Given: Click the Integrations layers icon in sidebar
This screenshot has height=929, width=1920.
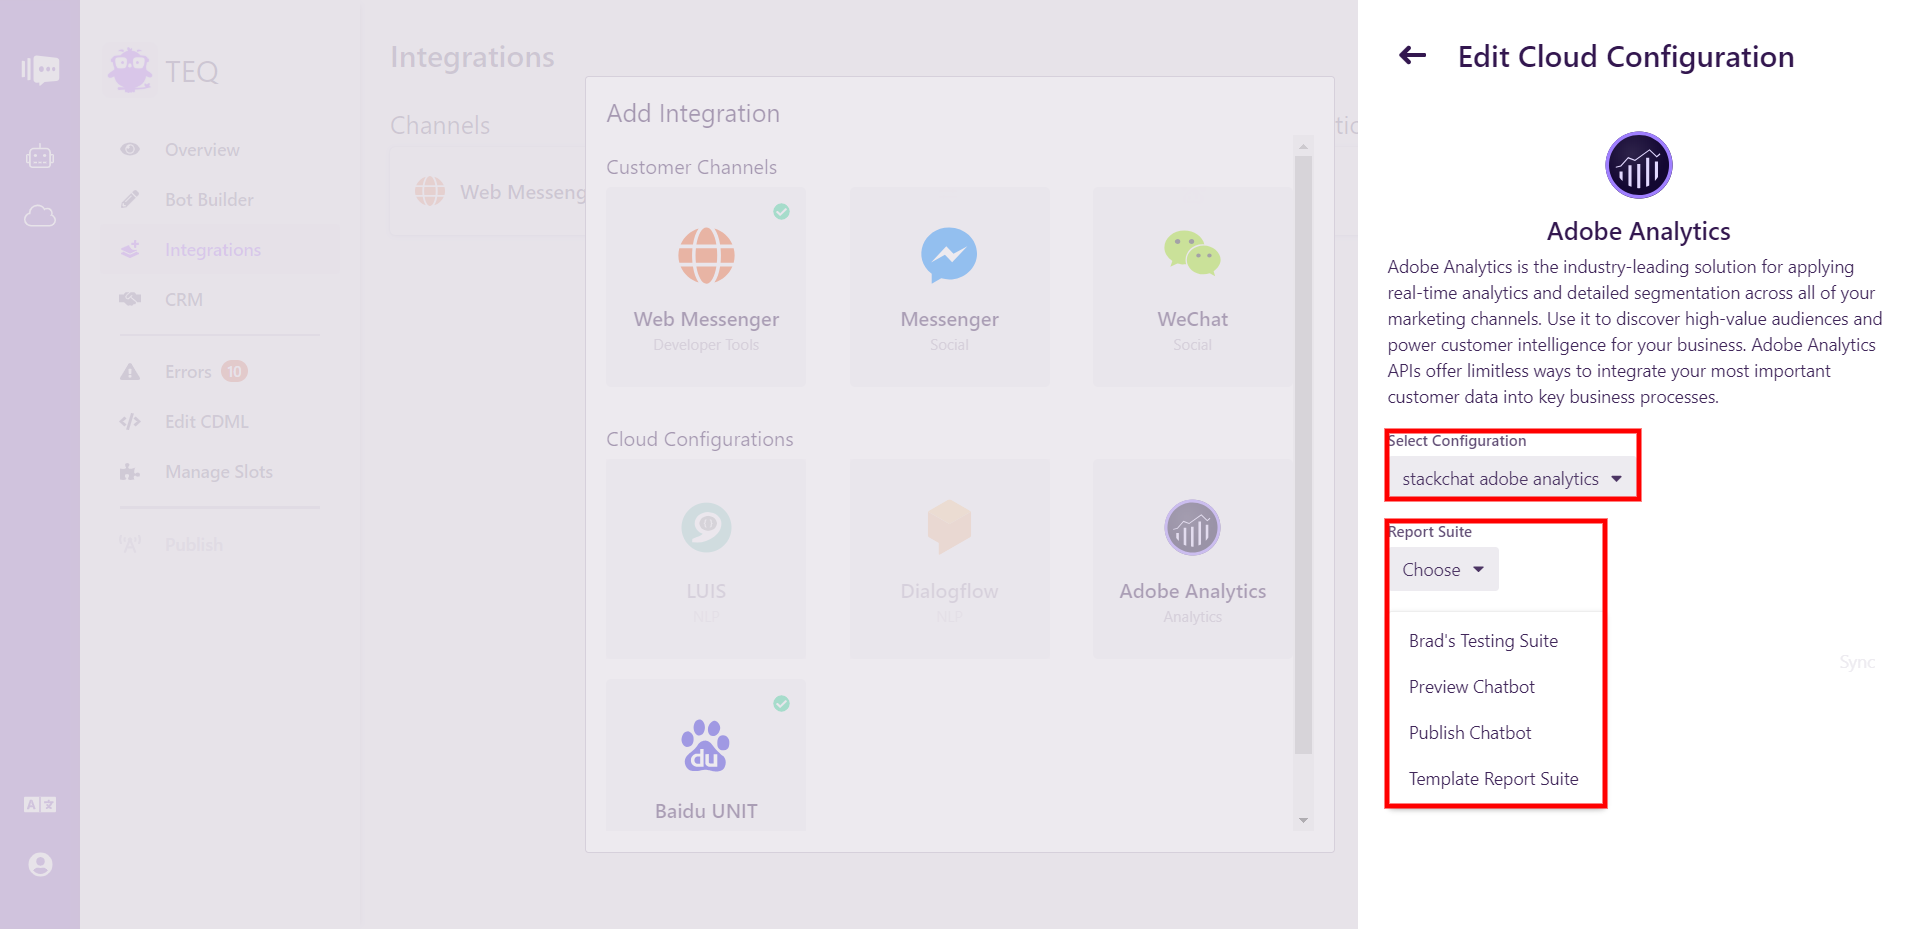Looking at the screenshot, I should pyautogui.click(x=130, y=249).
